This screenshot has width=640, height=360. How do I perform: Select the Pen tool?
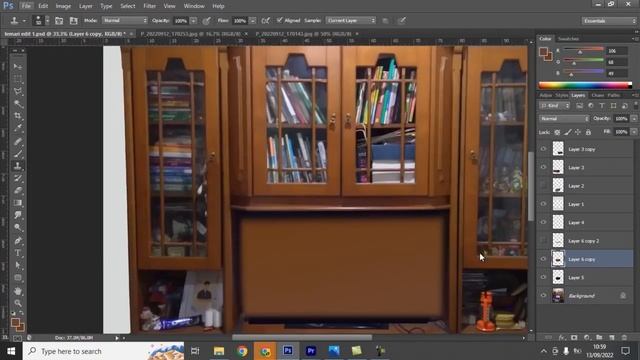[18, 240]
